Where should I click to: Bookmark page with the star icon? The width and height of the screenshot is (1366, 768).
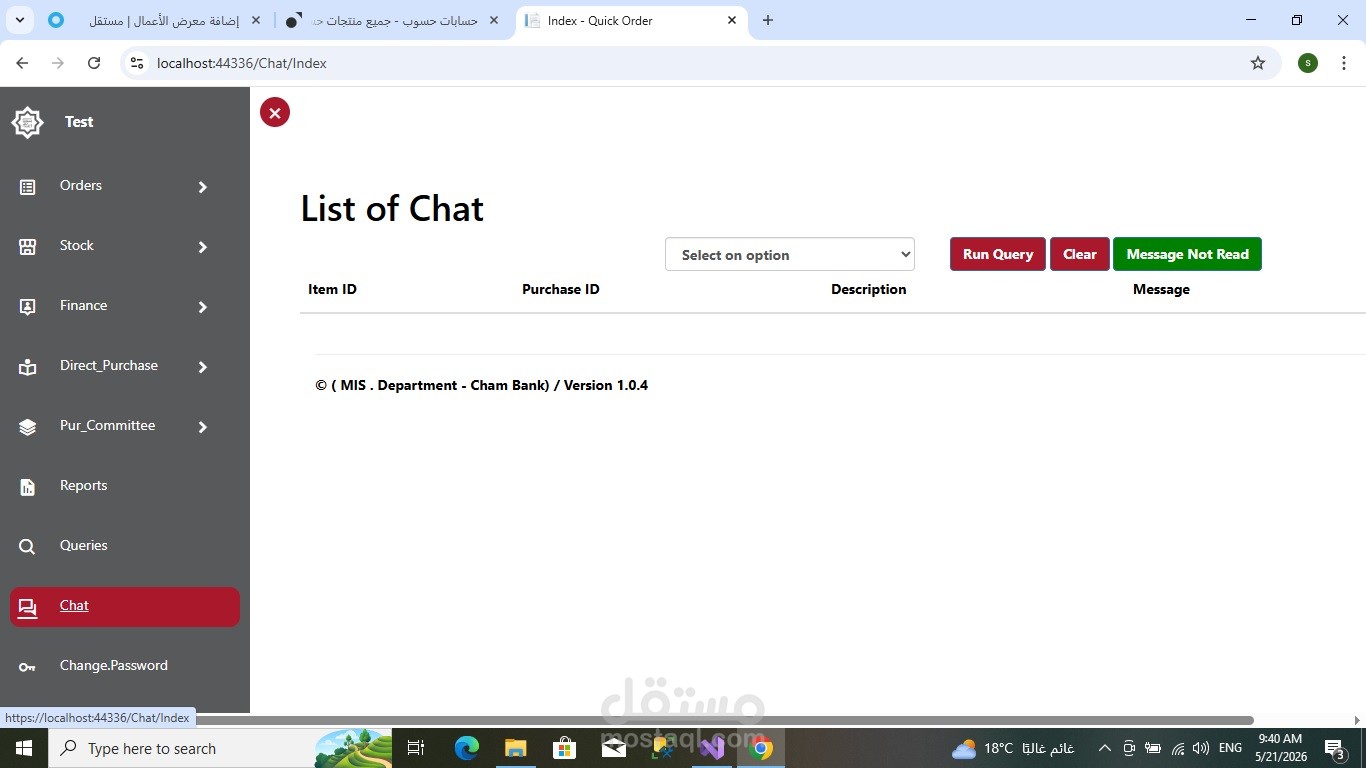point(1258,63)
